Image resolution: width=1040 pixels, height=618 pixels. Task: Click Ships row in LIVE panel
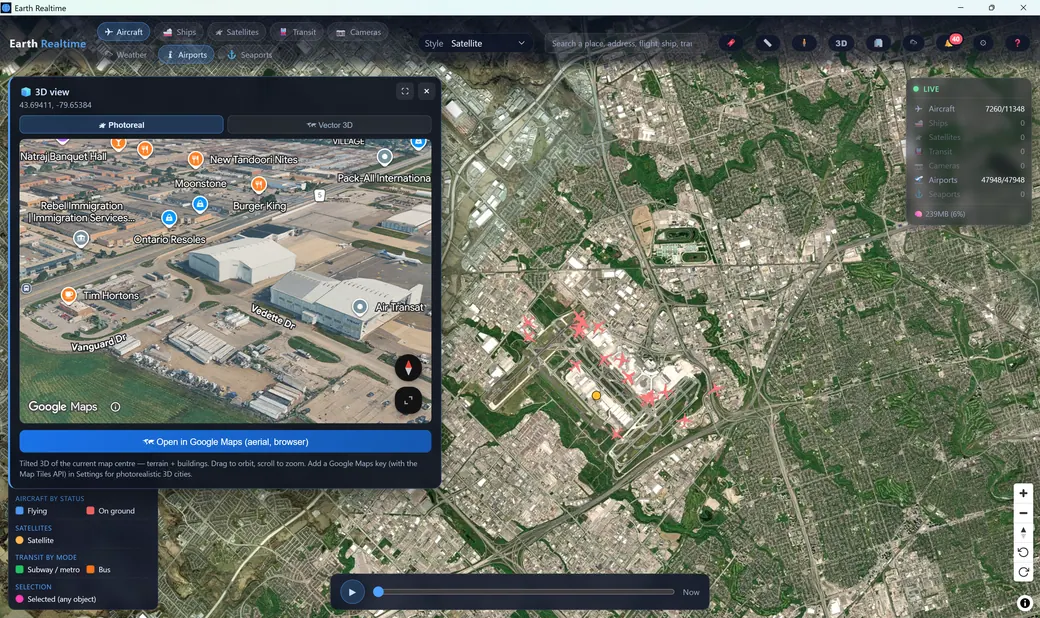tap(969, 123)
